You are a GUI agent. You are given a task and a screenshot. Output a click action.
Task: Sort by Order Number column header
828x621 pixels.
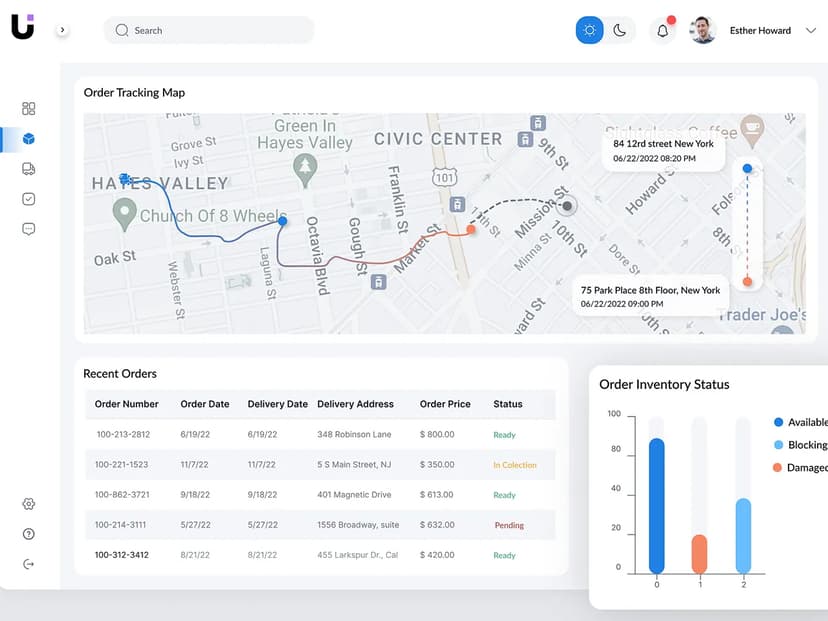126,404
